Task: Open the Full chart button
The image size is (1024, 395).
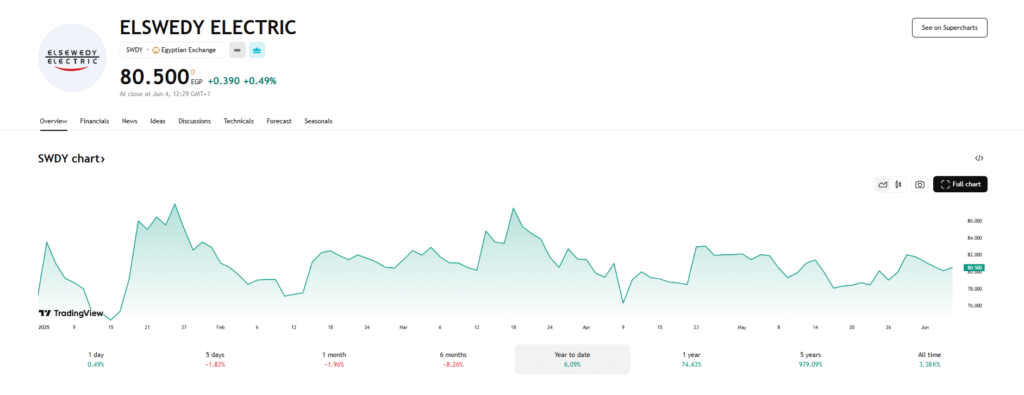Action: point(960,185)
